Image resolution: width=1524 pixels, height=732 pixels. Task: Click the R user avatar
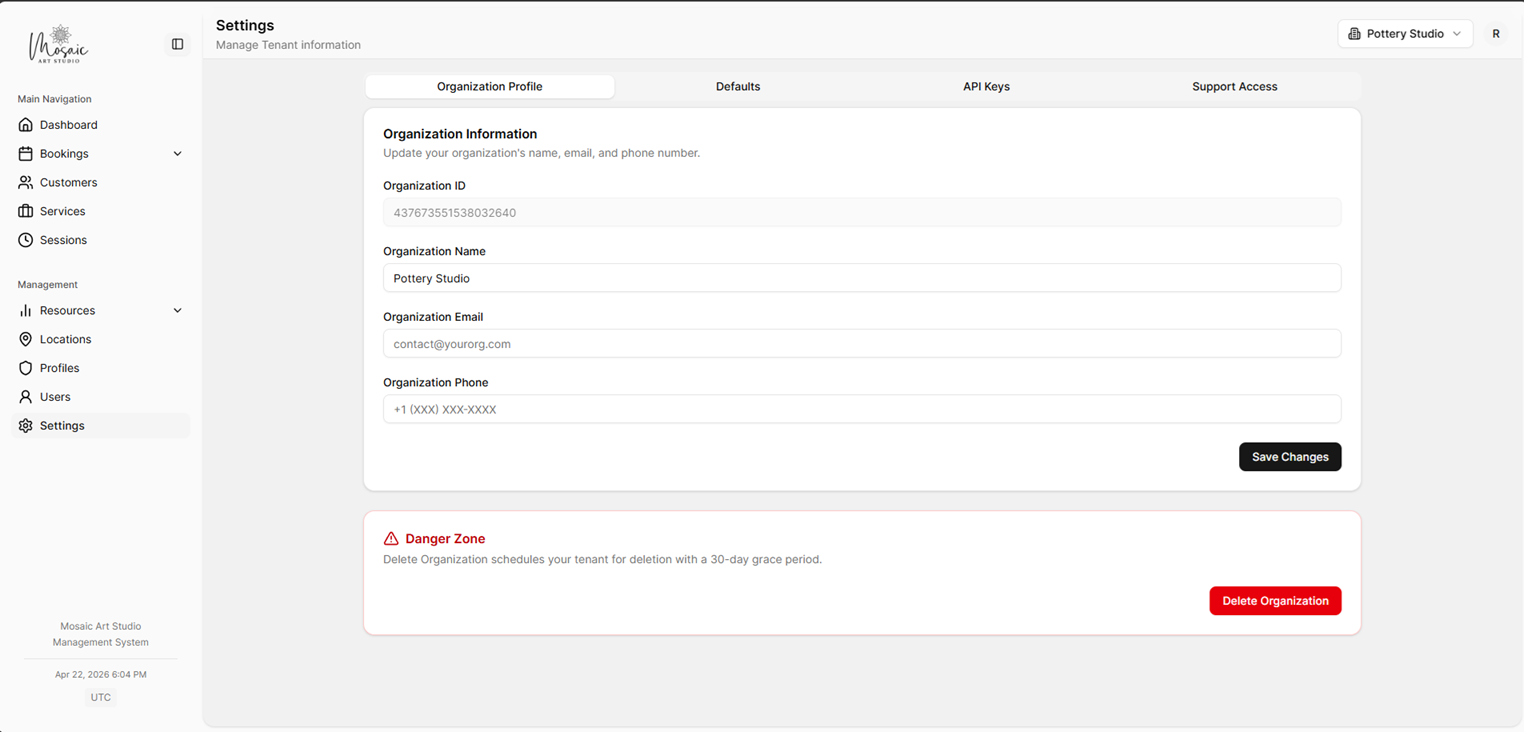tap(1496, 33)
